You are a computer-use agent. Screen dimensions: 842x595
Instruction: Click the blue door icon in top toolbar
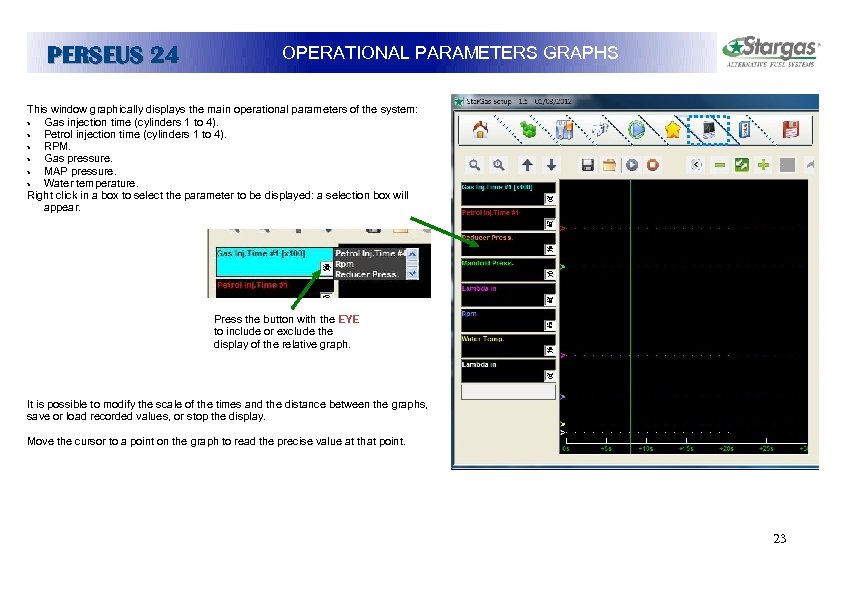[x=744, y=129]
